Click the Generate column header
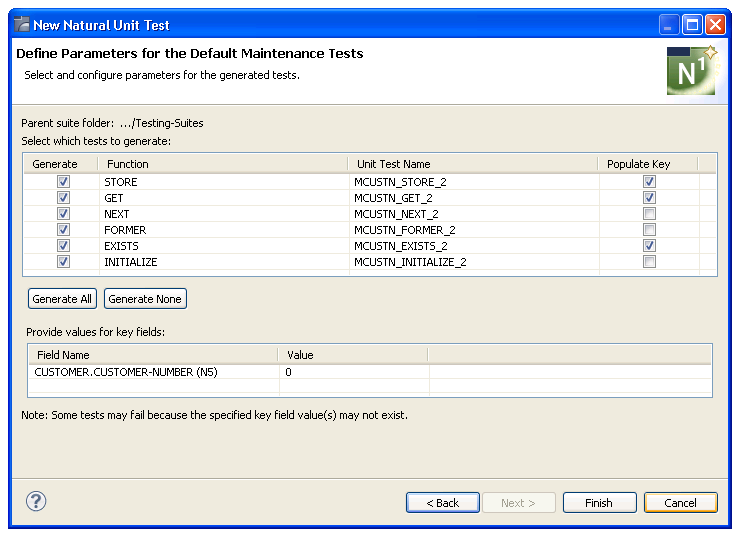Screen dimensions: 740x540 (61, 164)
